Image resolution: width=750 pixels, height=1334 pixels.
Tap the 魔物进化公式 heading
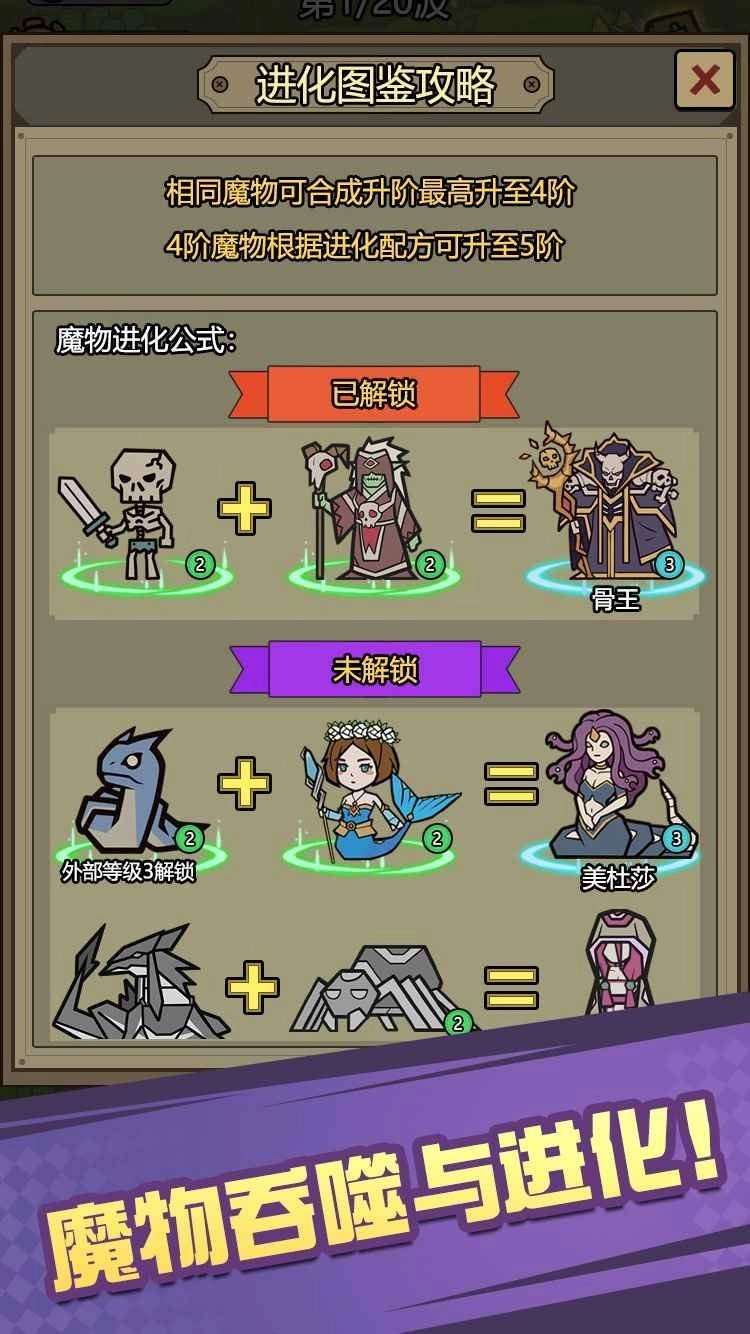pos(146,341)
